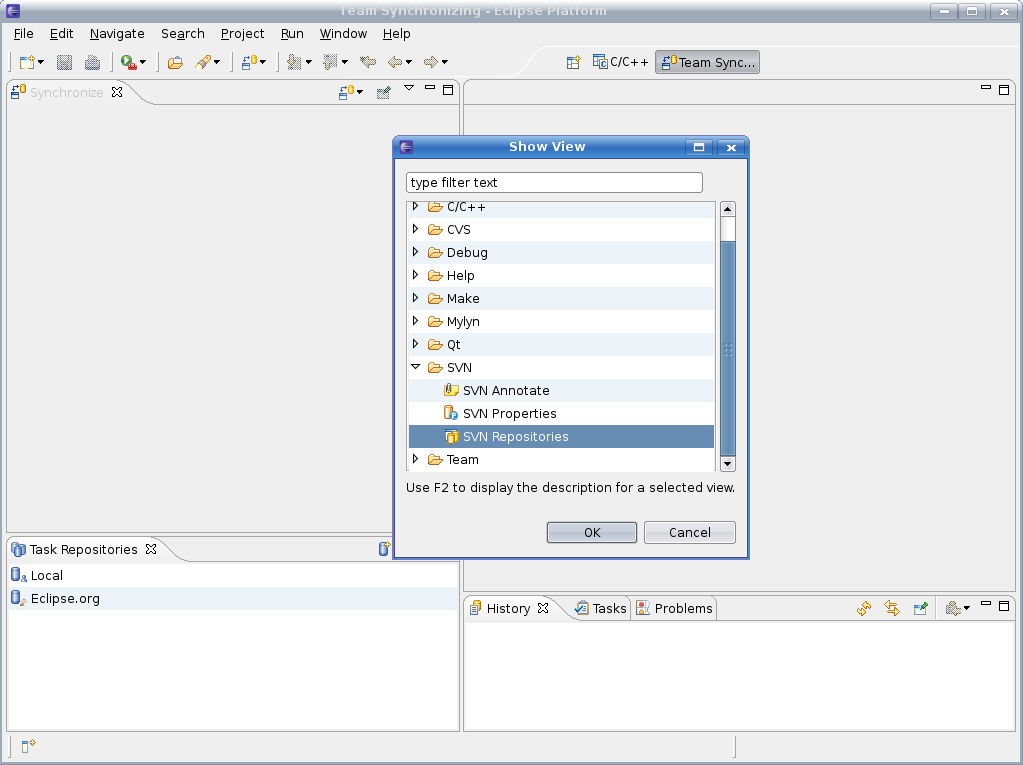Screen dimensions: 1023x765
Task: Expand the Team folder node
Action: pyautogui.click(x=416, y=459)
